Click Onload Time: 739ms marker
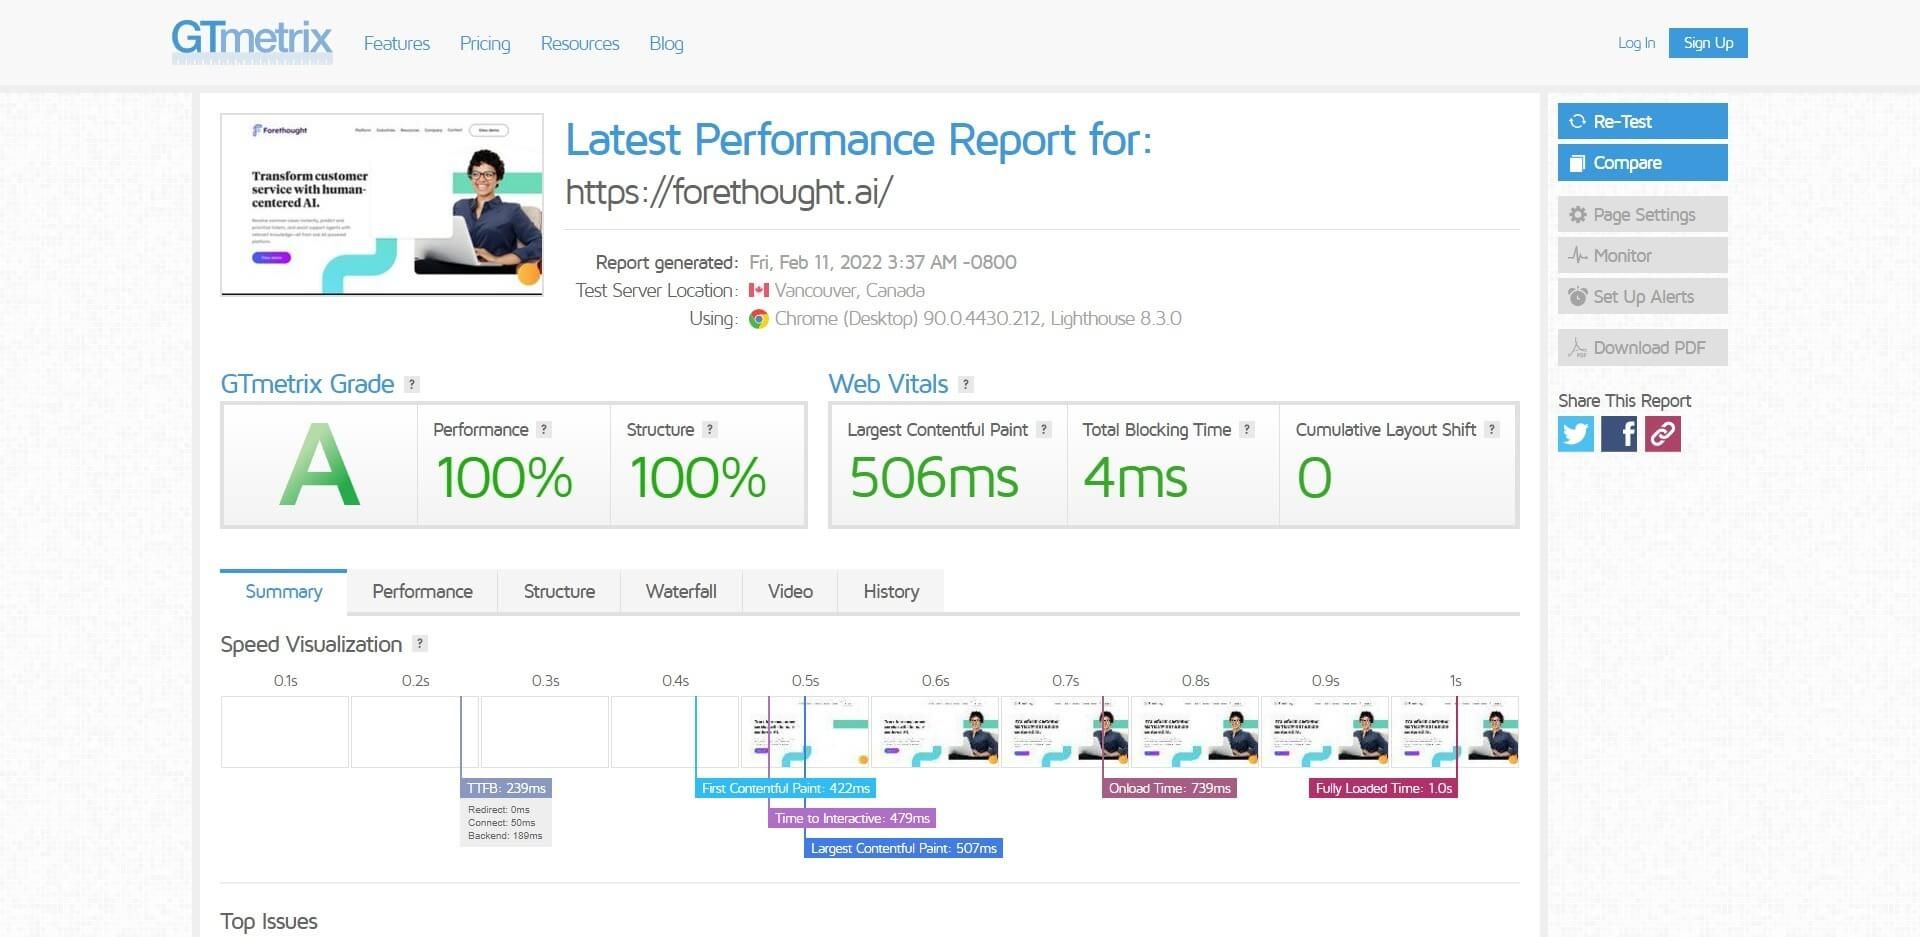Image resolution: width=1920 pixels, height=937 pixels. click(1170, 788)
